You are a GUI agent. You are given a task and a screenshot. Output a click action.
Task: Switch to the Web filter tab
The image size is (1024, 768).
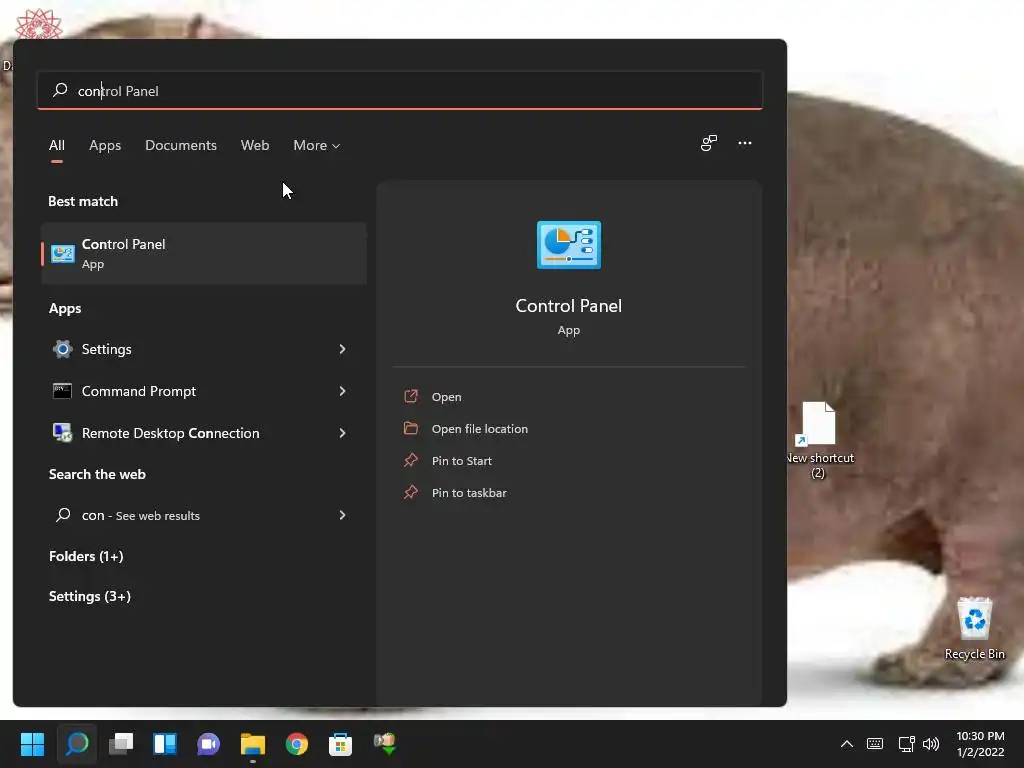255,145
